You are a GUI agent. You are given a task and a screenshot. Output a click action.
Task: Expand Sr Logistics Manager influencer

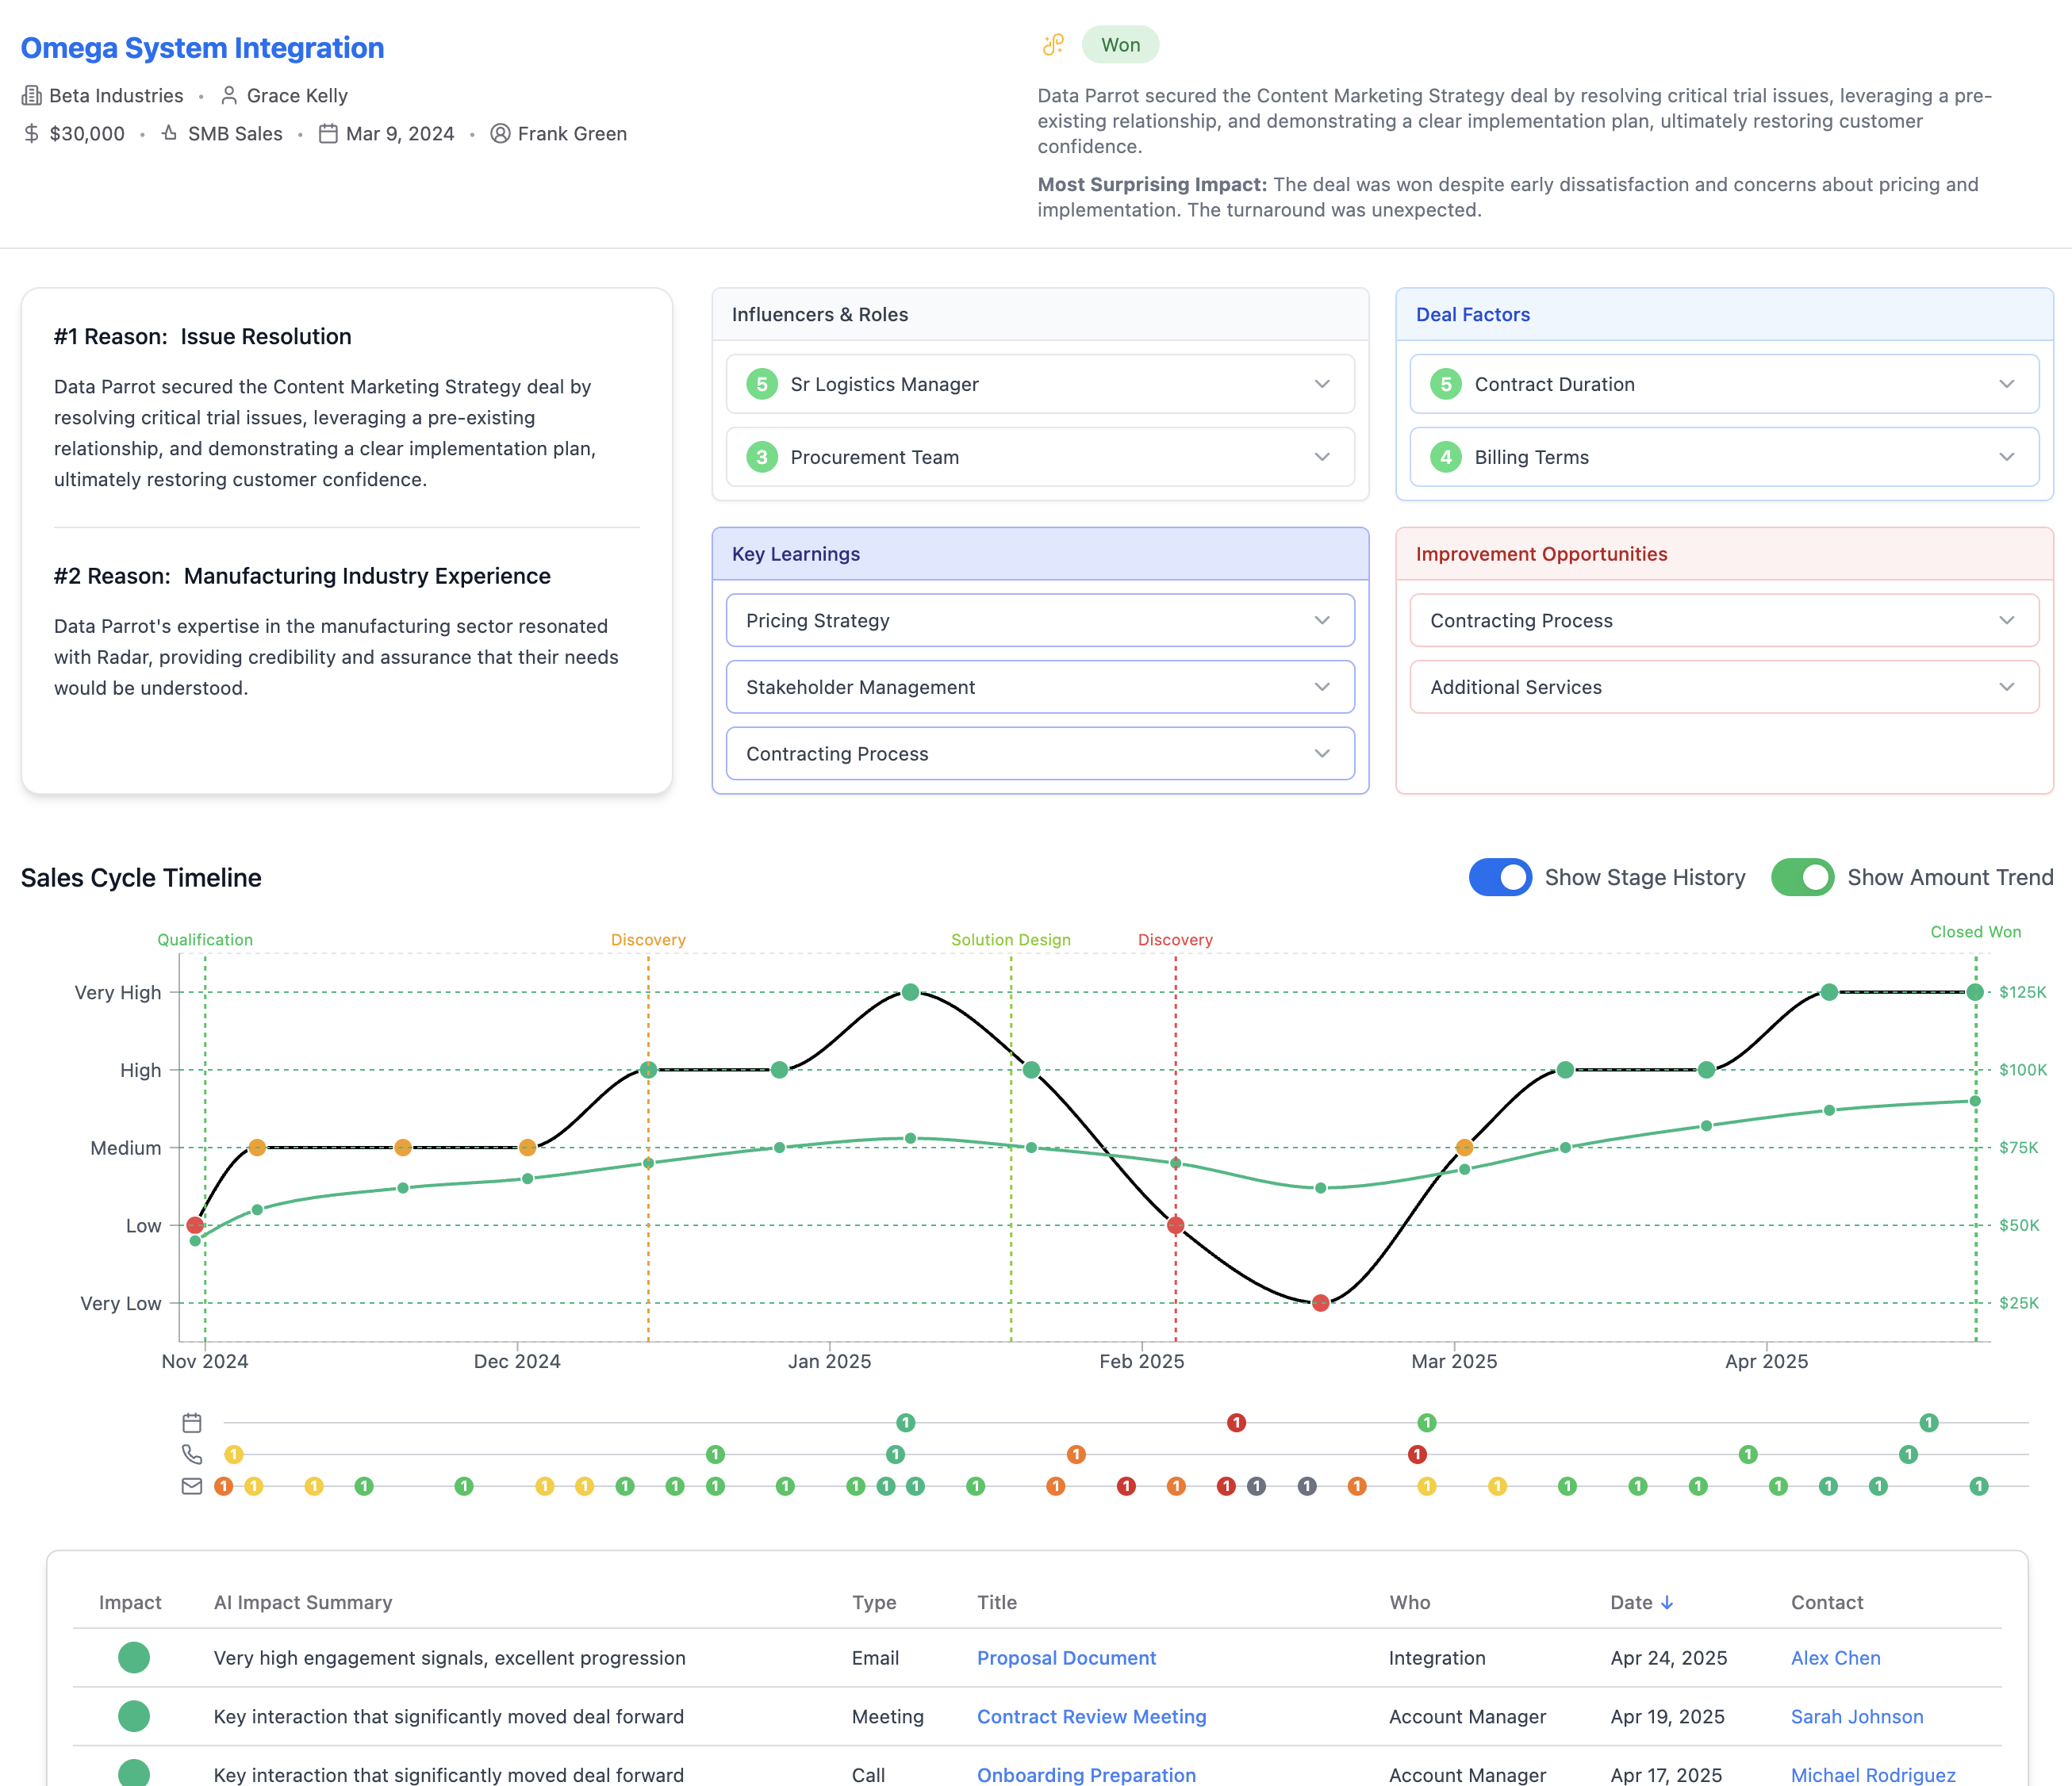[x=1040, y=384]
